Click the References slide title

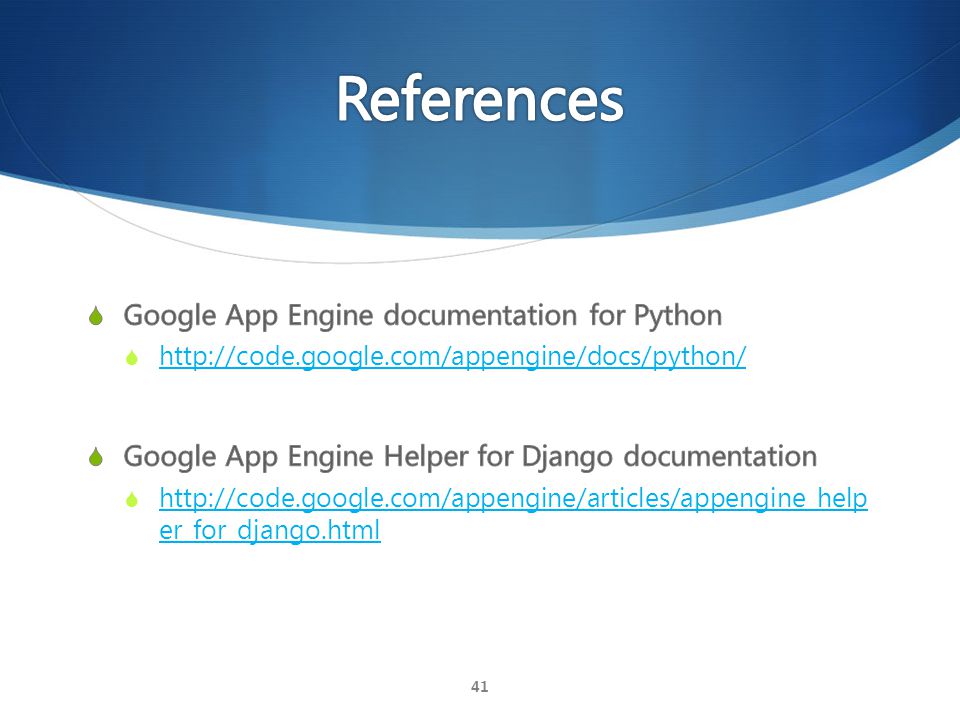pos(480,99)
